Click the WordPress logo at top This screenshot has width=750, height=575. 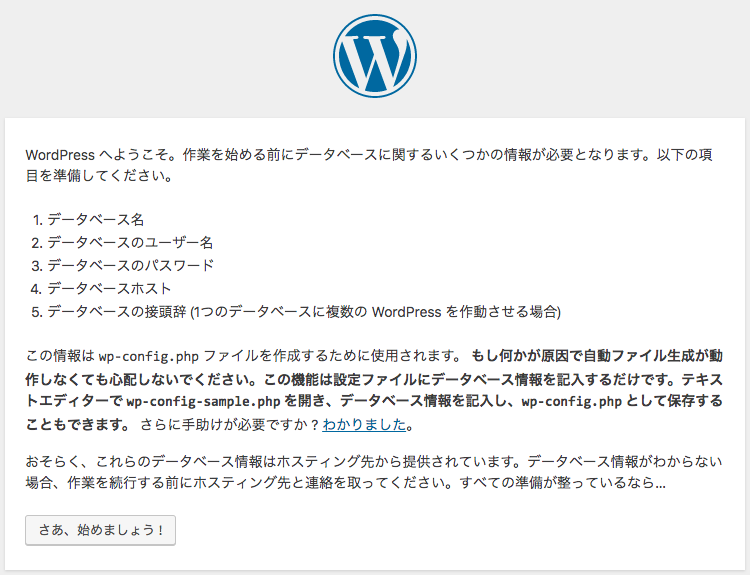375,56
